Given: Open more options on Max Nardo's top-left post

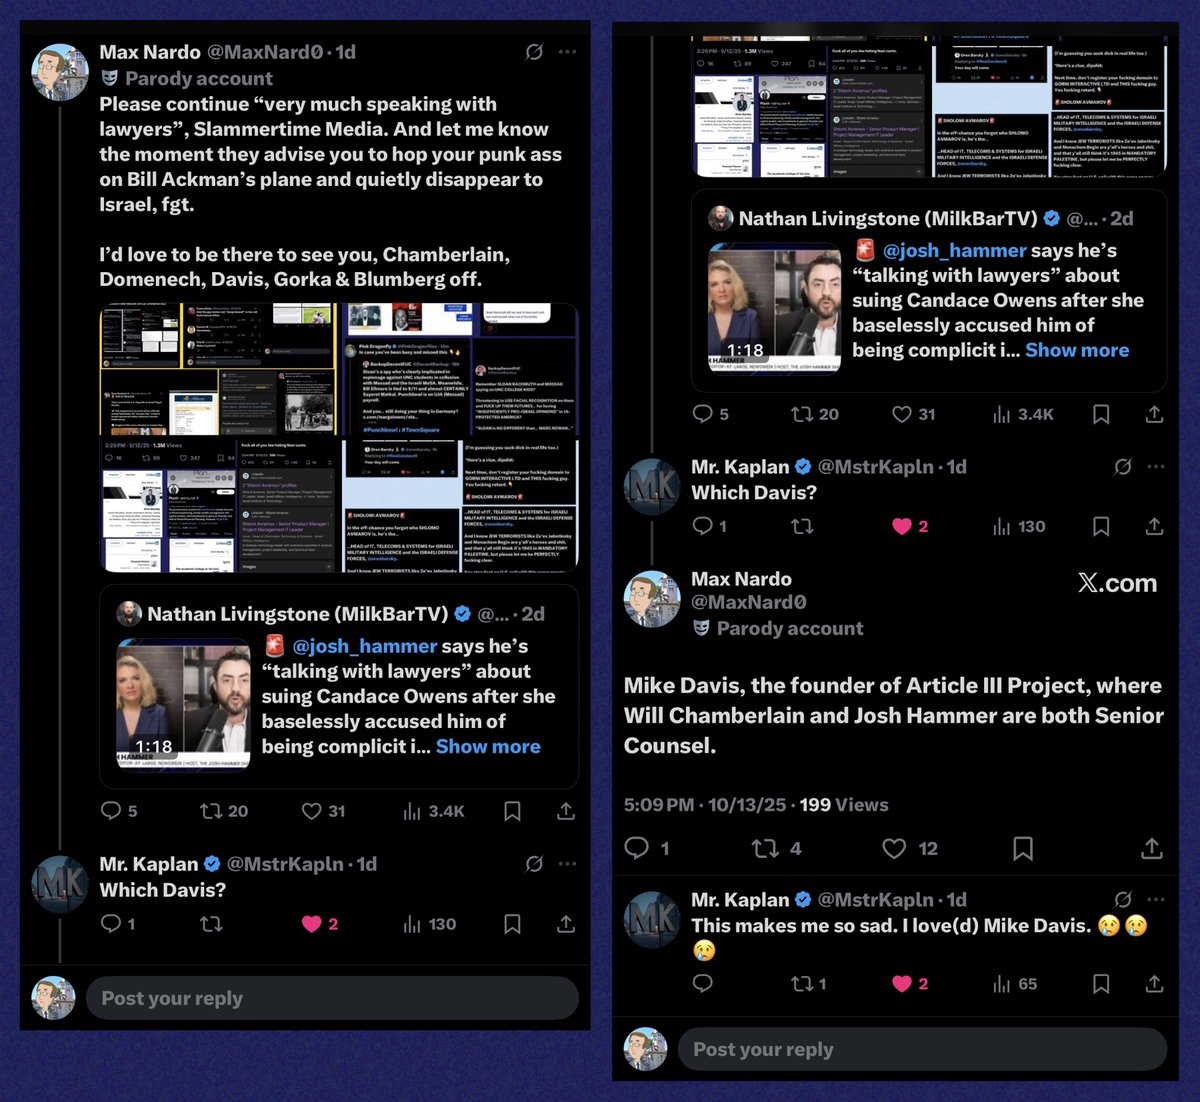Looking at the screenshot, I should (x=567, y=51).
